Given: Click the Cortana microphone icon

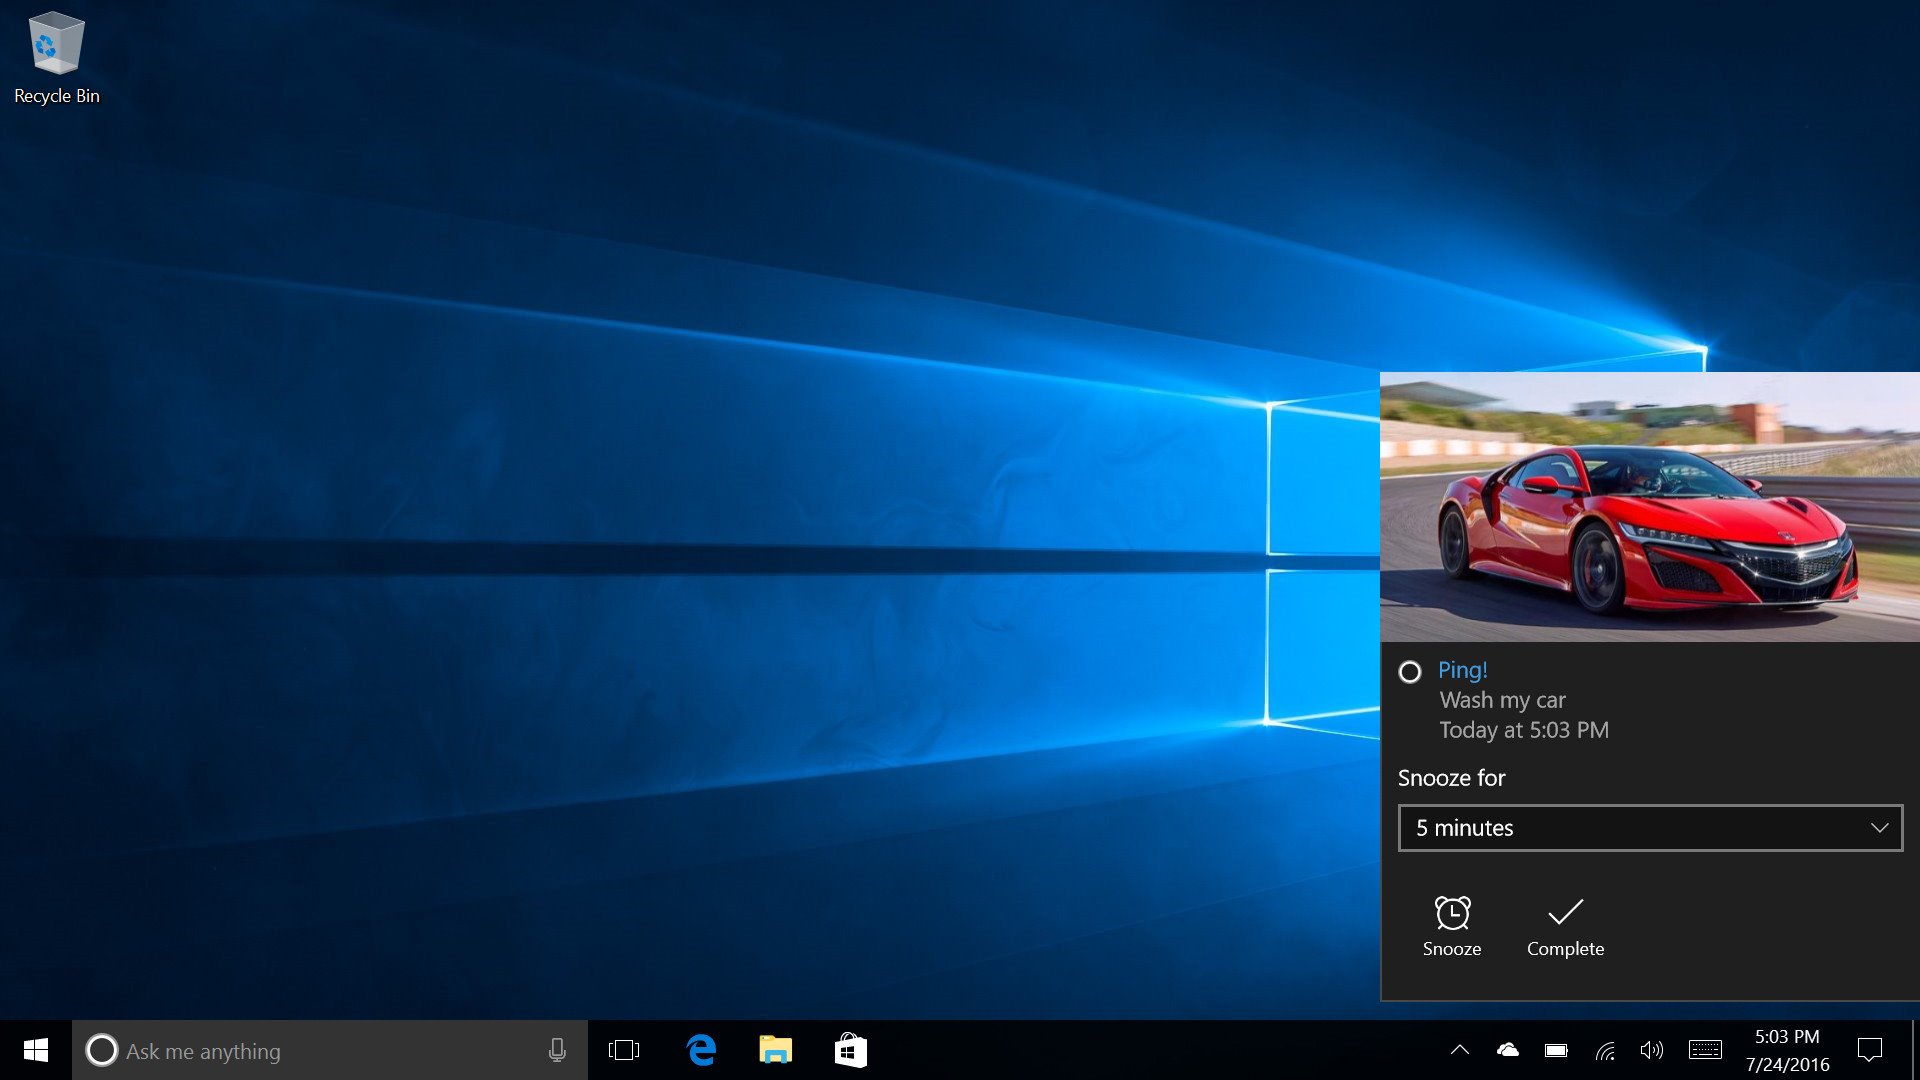Looking at the screenshot, I should tap(557, 1050).
